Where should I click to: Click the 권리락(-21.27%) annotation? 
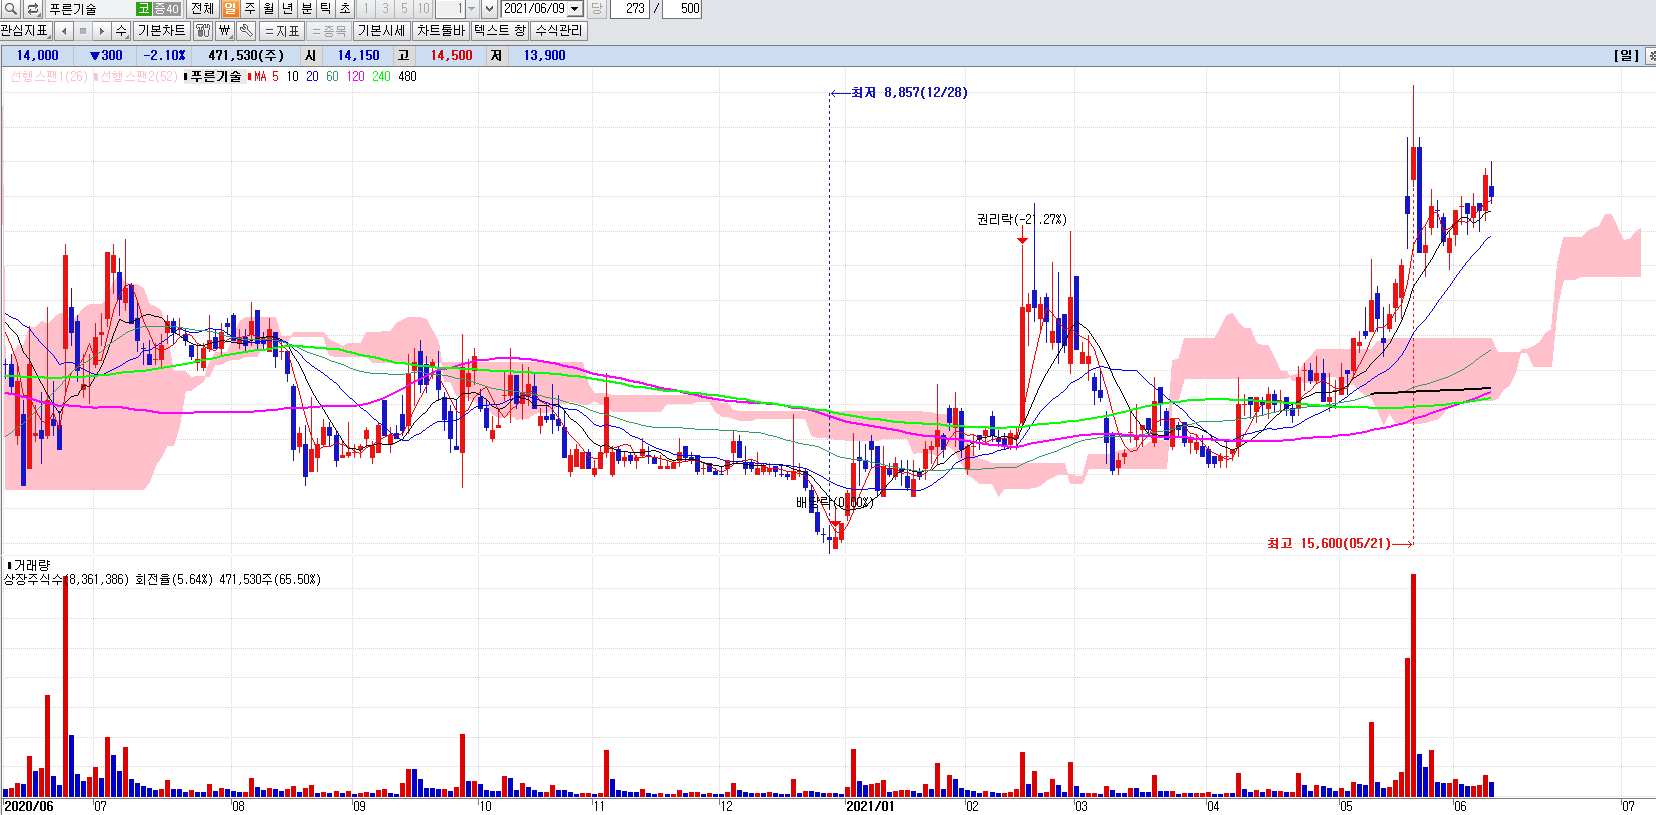tap(1021, 219)
